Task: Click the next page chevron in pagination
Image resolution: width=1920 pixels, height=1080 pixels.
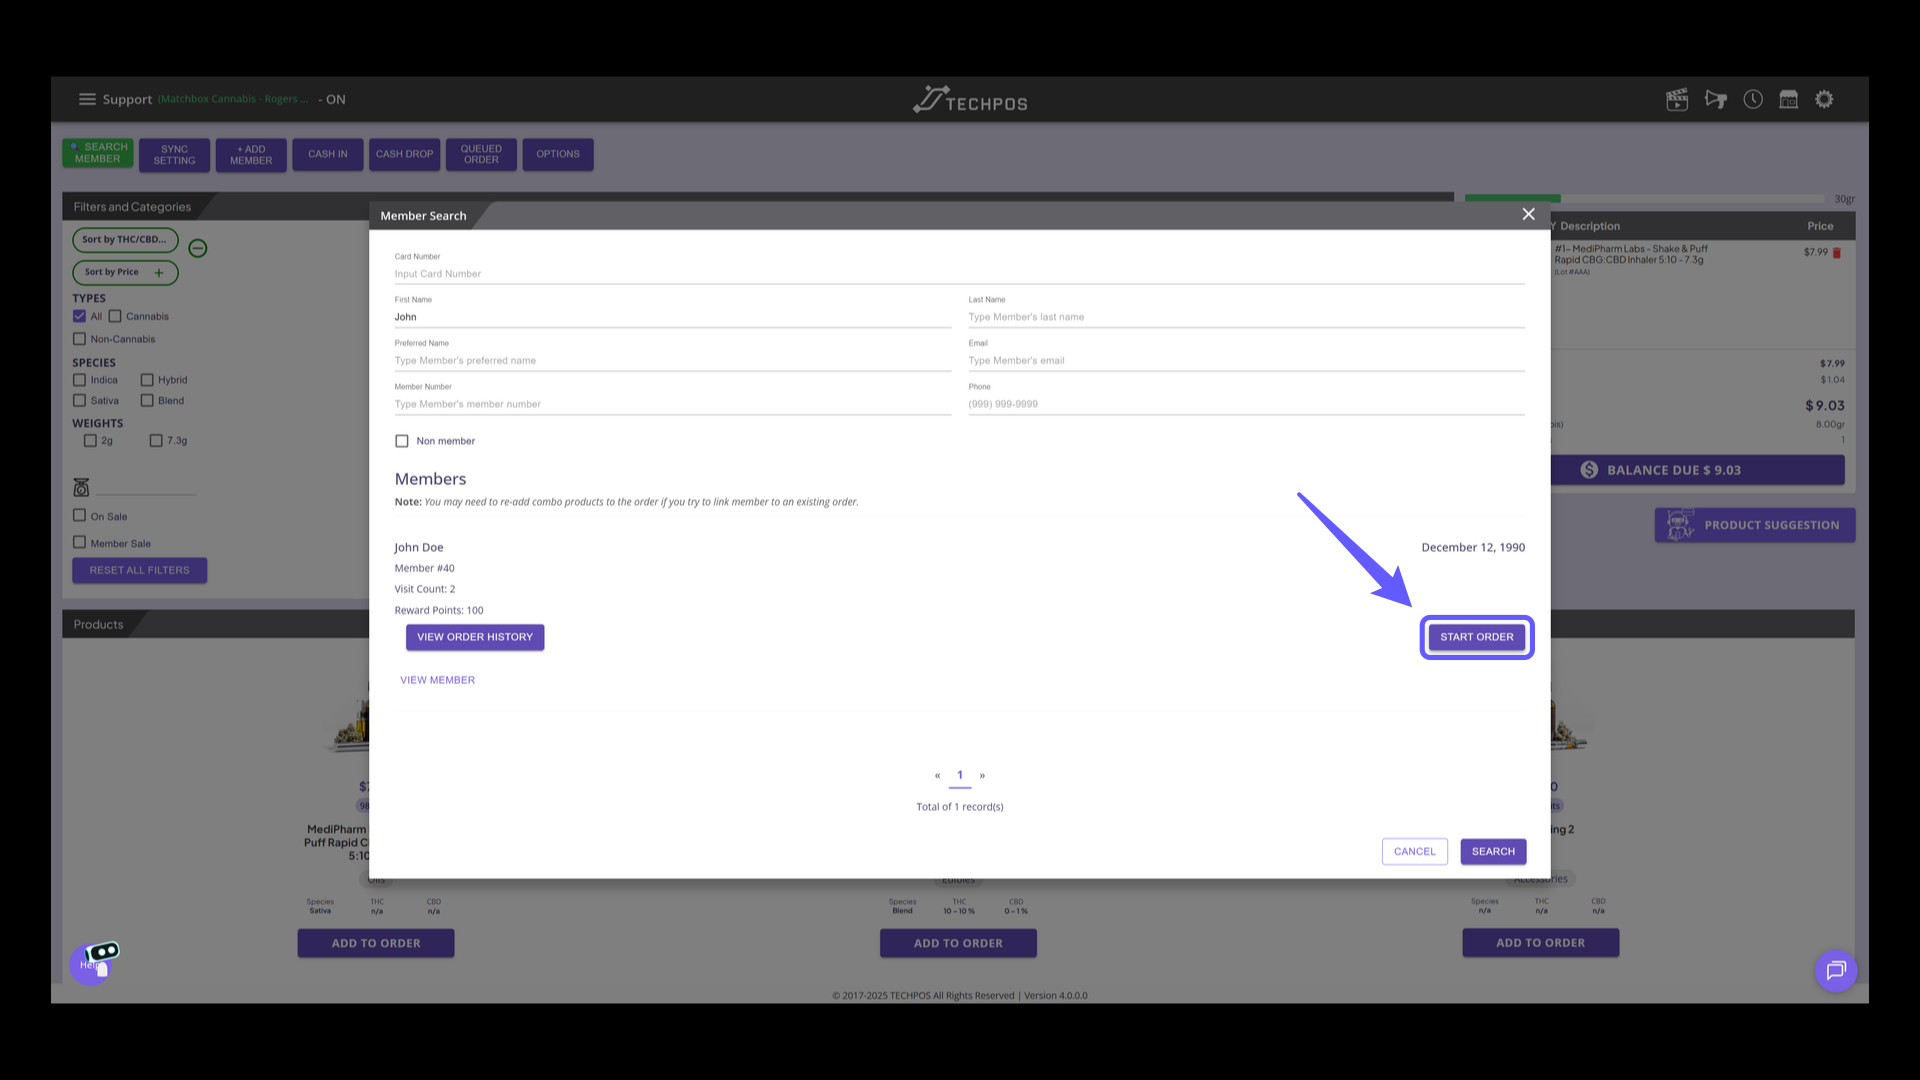Action: tap(982, 775)
